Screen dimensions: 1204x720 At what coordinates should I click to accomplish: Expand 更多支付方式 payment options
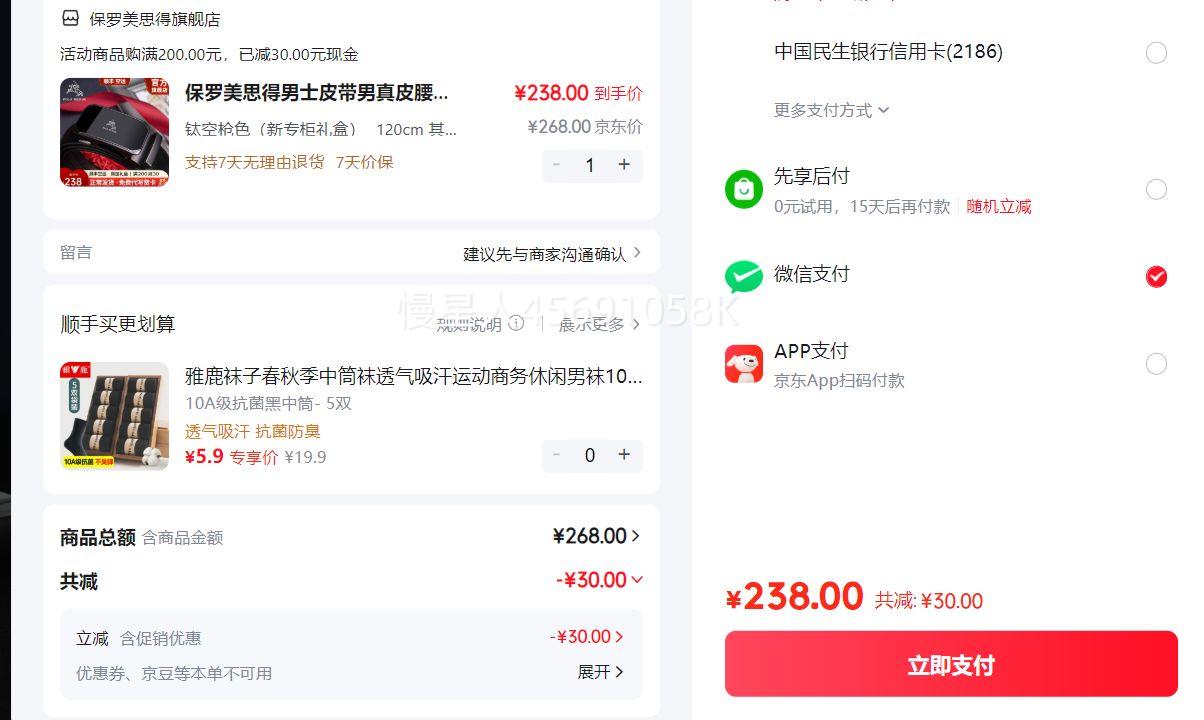831,110
